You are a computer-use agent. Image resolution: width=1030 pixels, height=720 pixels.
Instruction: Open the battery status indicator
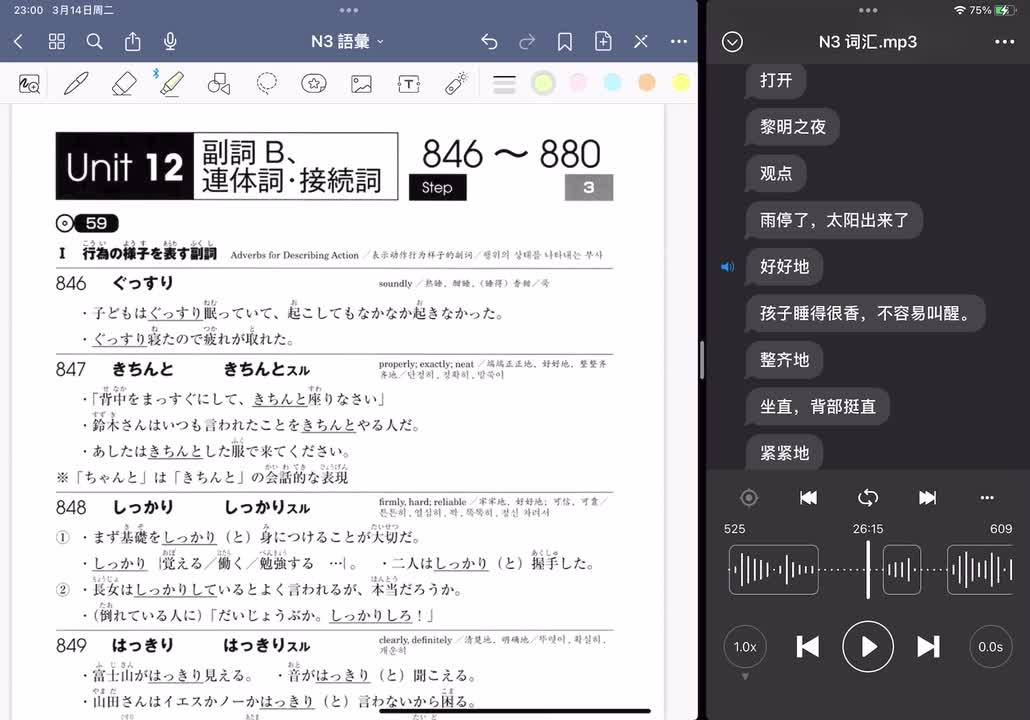click(x=1006, y=11)
